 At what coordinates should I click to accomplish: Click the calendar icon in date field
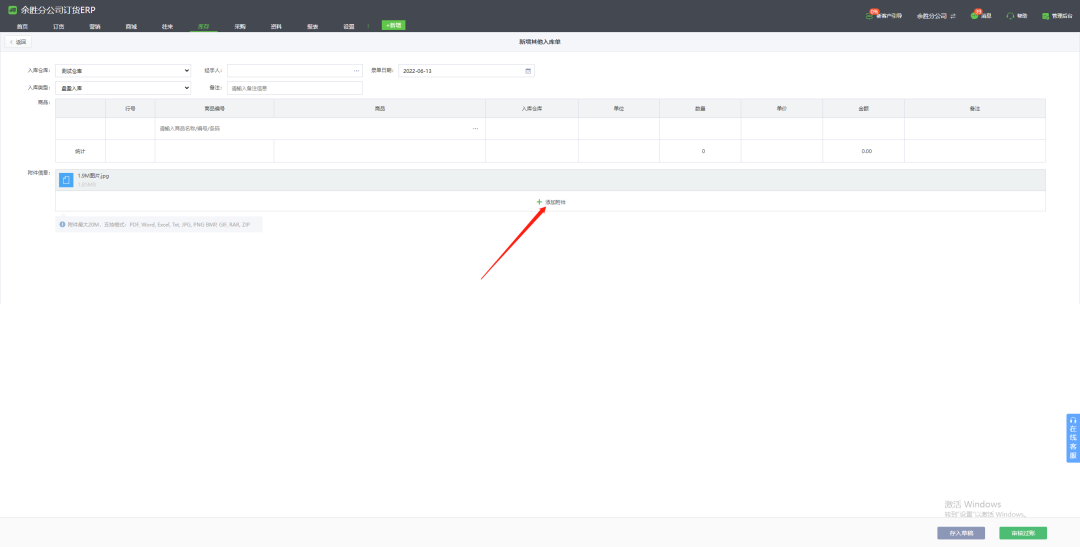tap(528, 71)
